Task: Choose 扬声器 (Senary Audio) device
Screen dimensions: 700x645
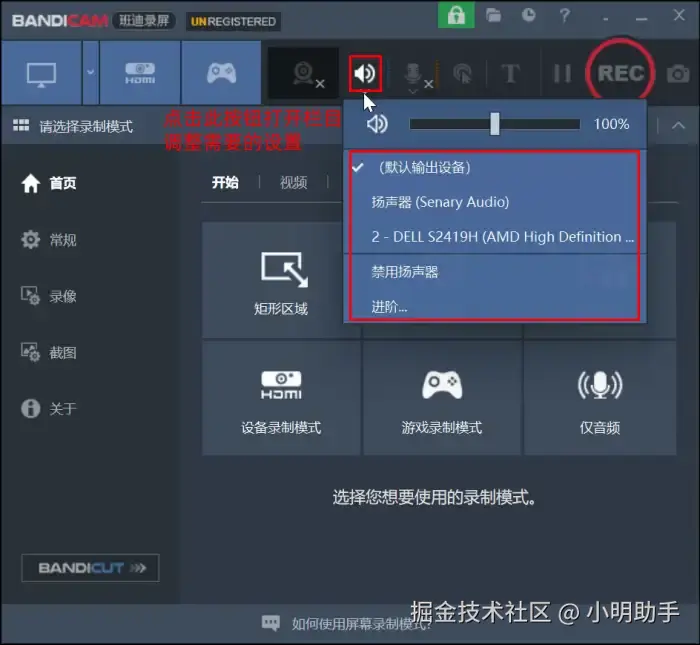Action: tap(495, 202)
